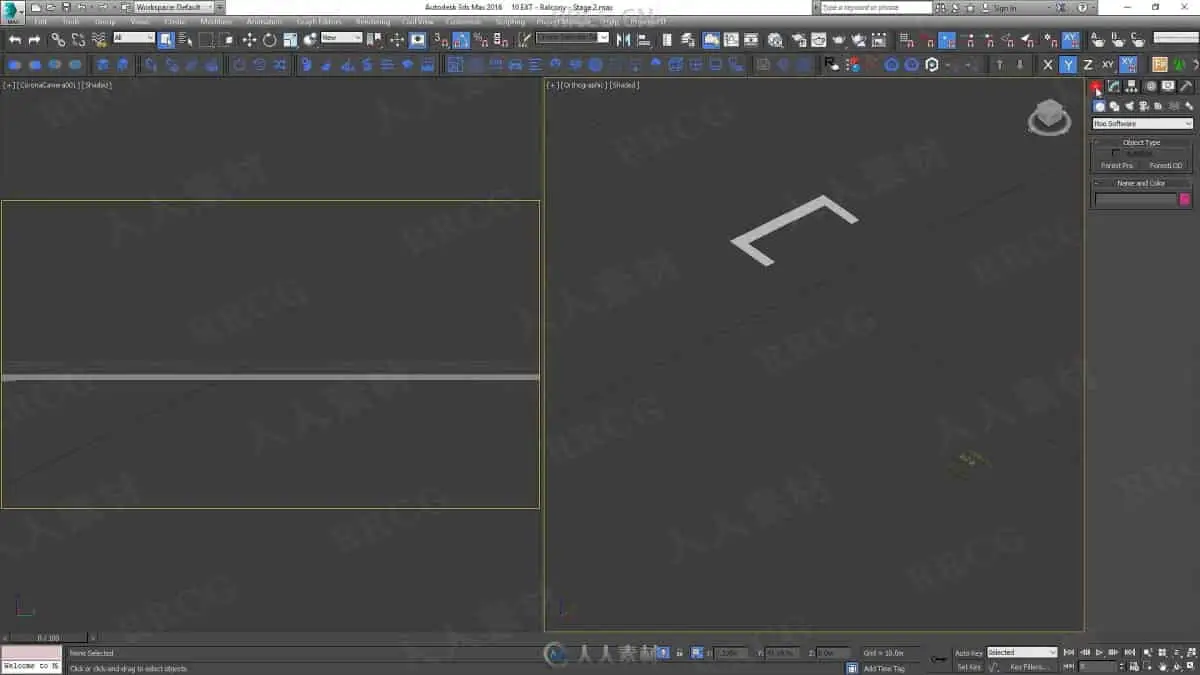The width and height of the screenshot is (1200, 675).
Task: Choose Rectangular Selection Region tool
Action: pyautogui.click(x=206, y=40)
